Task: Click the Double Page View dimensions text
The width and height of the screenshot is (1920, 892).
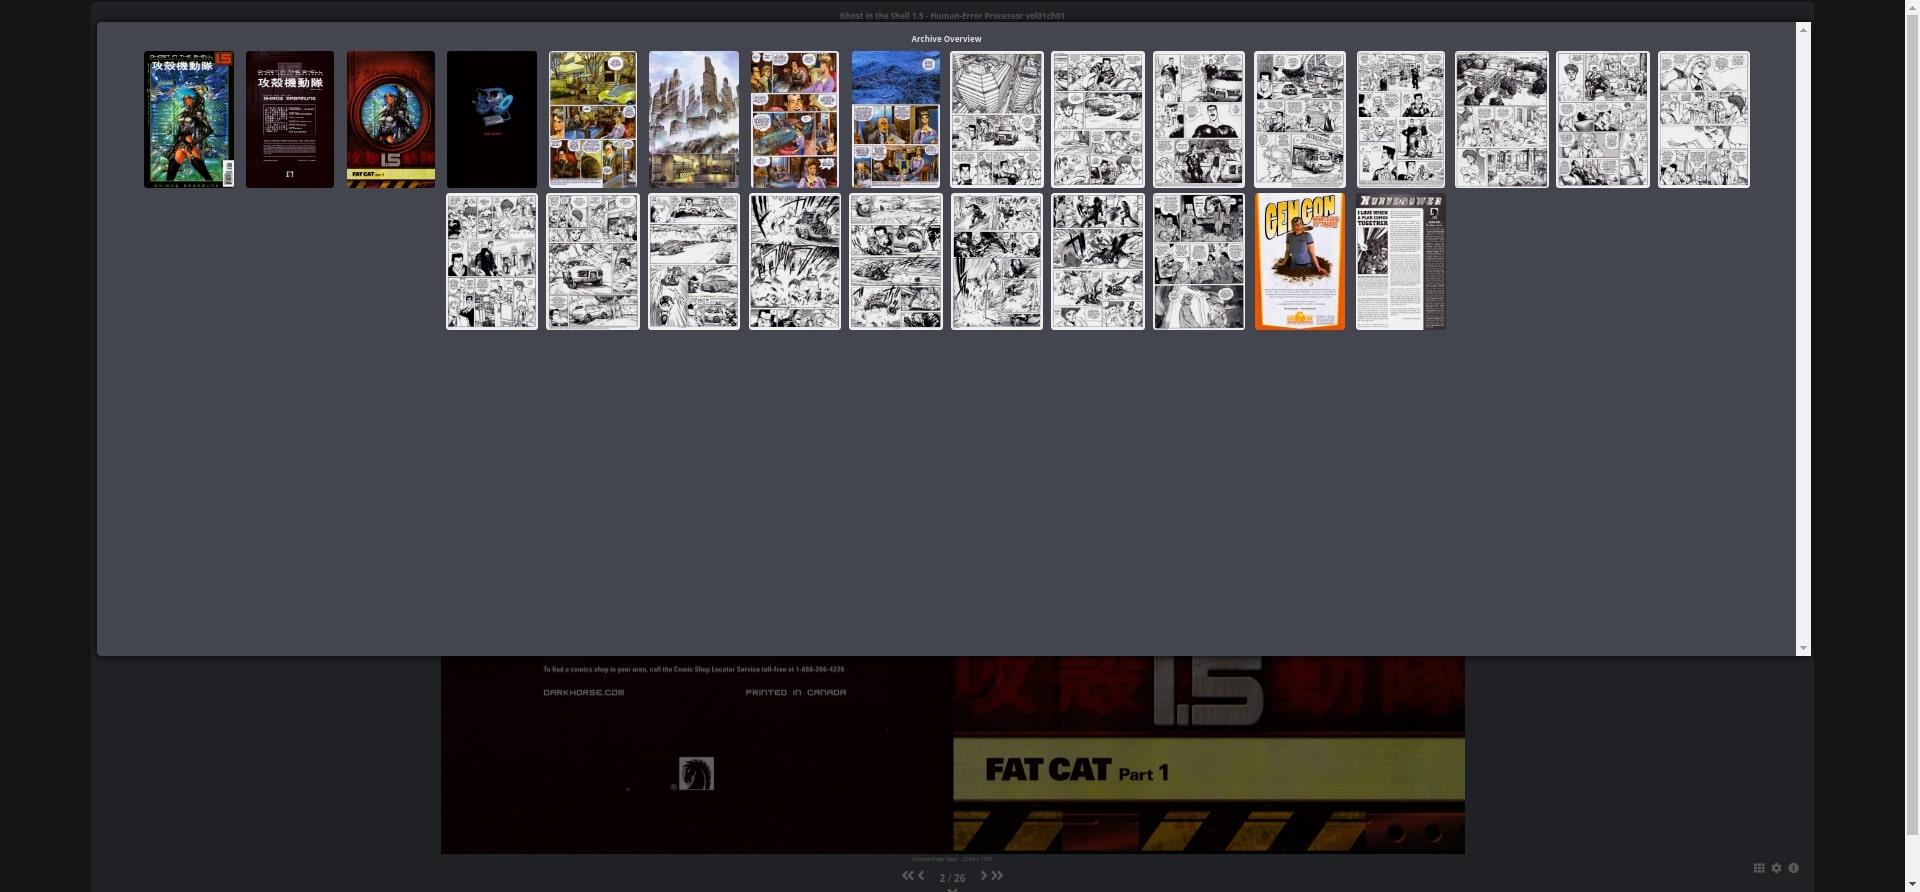Action: tap(952, 859)
